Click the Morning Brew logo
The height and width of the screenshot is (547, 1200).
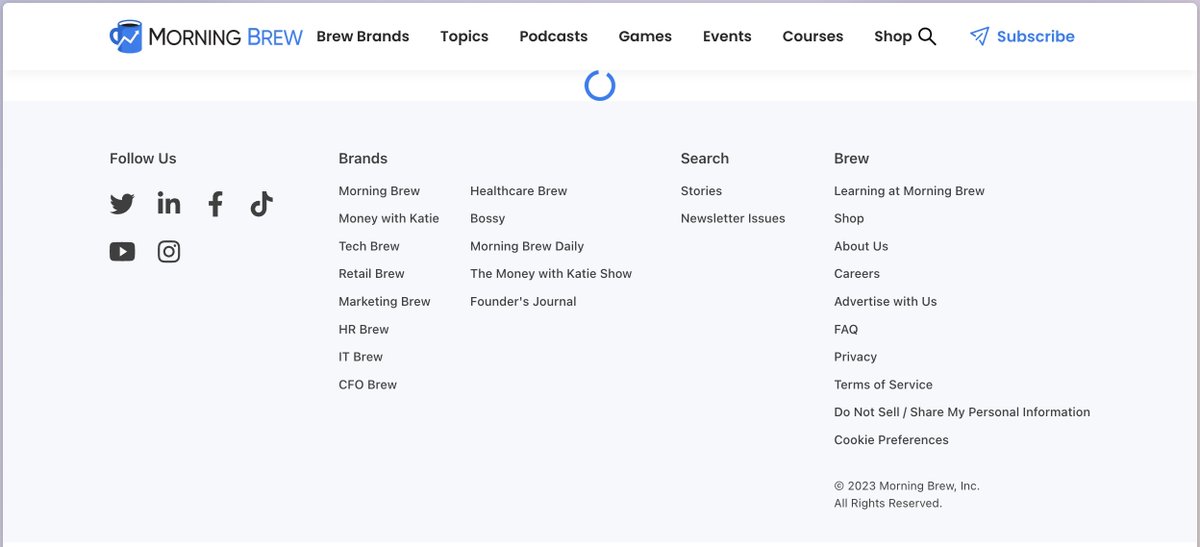pyautogui.click(x=206, y=36)
